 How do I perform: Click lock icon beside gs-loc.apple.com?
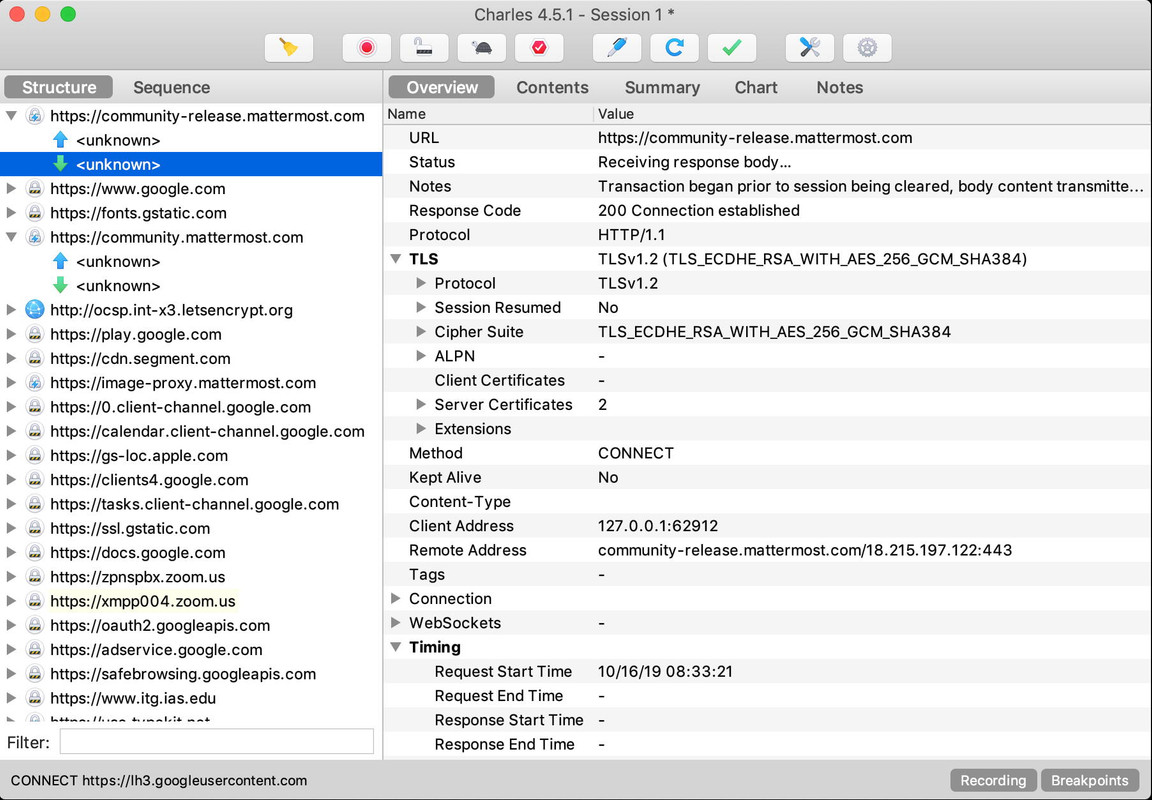tap(35, 455)
